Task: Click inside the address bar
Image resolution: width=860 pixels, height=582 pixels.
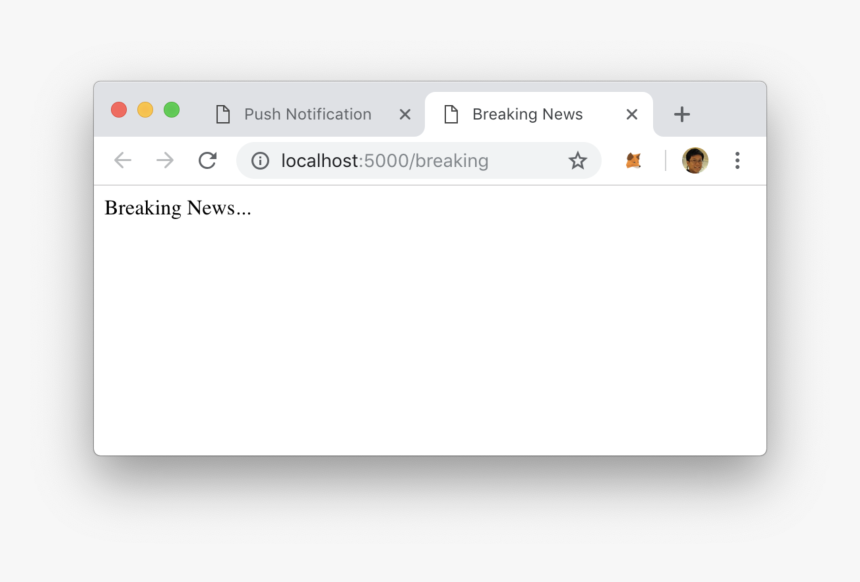Action: [x=420, y=160]
